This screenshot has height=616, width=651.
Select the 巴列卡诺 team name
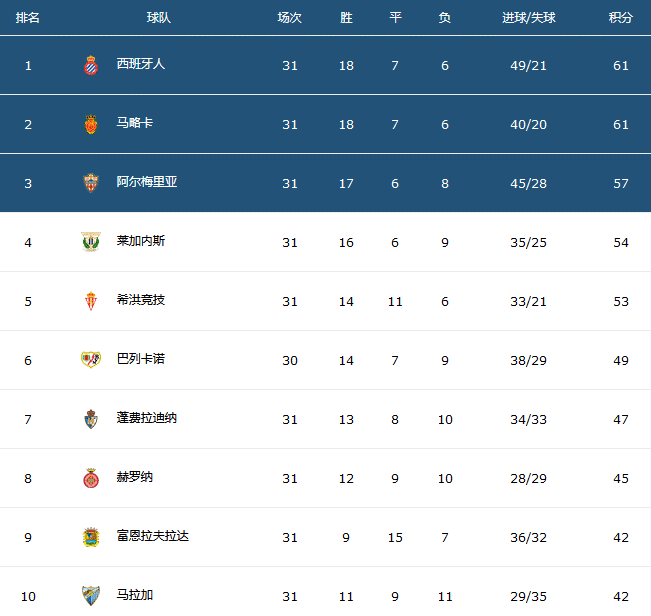pos(140,359)
